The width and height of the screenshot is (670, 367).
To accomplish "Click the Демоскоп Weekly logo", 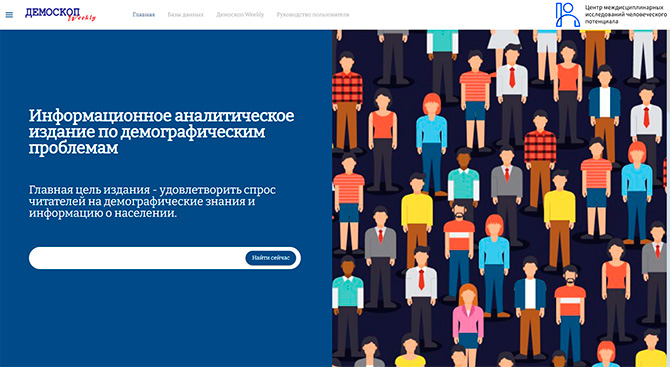I will [60, 14].
